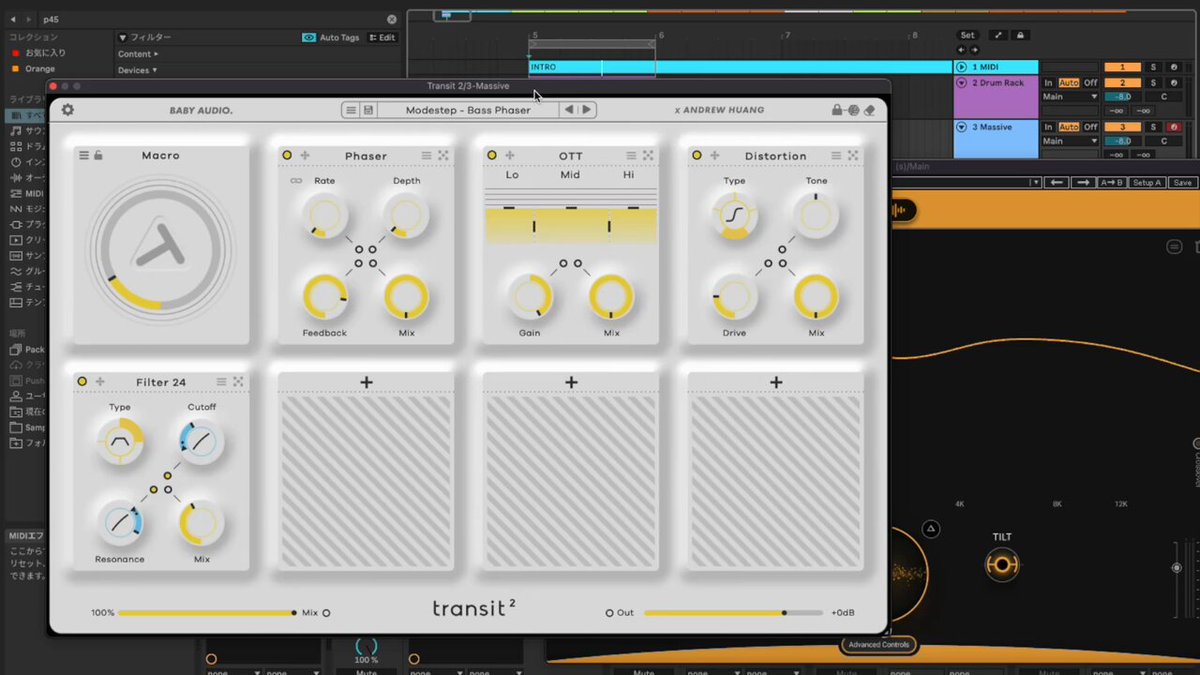Open the Phaser module menu icon
1200x675 pixels.
click(x=426, y=156)
